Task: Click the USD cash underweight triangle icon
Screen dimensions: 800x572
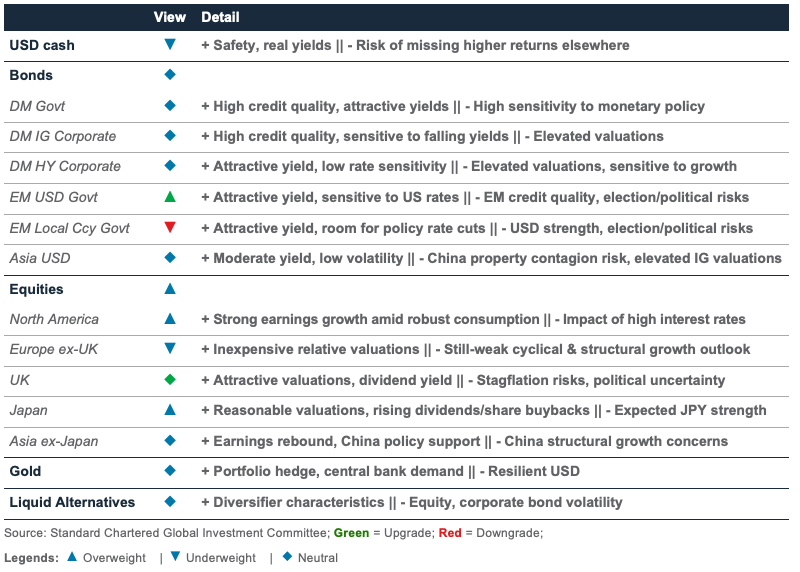Action: coord(169,45)
